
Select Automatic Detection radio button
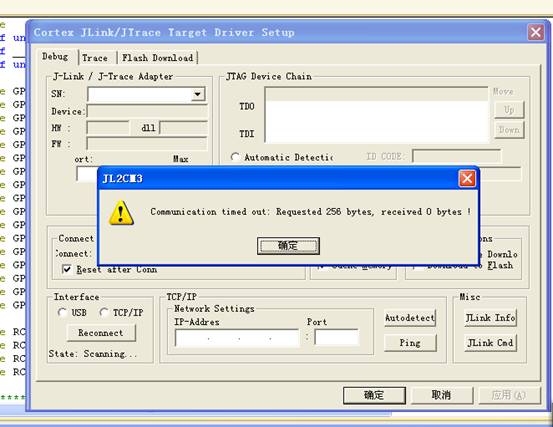pyautogui.click(x=235, y=157)
